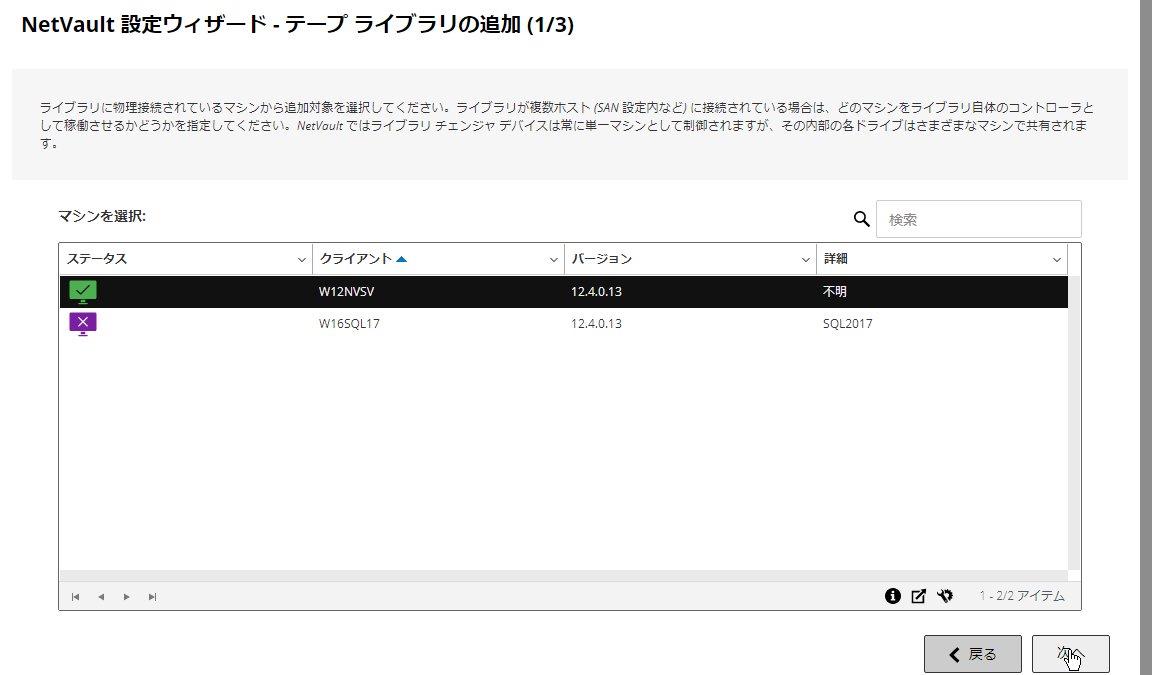The height and width of the screenshot is (675, 1152).
Task: Click the table horizontal scrollbar
Action: coord(564,576)
